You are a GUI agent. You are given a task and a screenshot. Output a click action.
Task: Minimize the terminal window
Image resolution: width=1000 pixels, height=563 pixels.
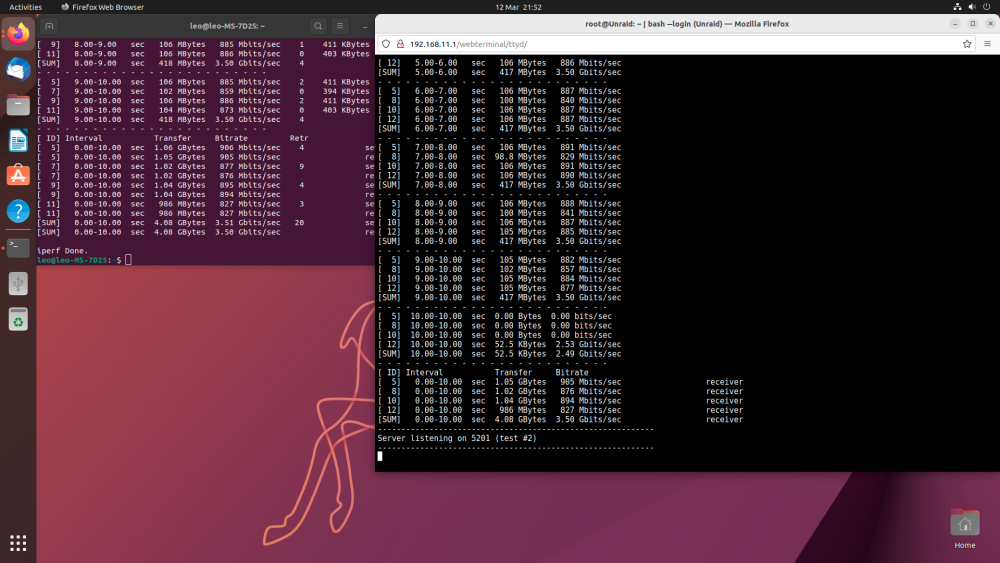tap(365, 26)
